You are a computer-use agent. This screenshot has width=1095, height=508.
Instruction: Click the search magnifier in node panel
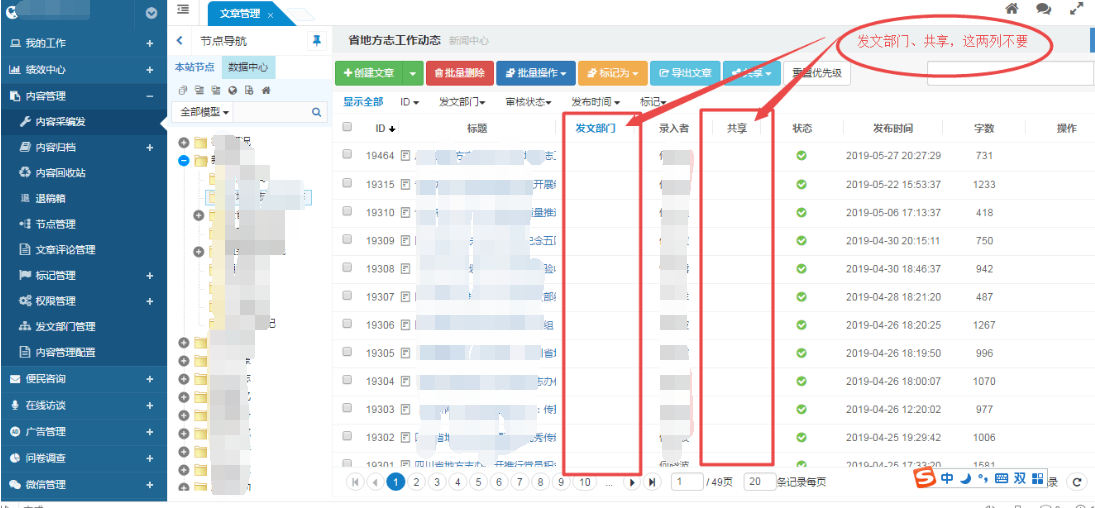click(x=317, y=113)
